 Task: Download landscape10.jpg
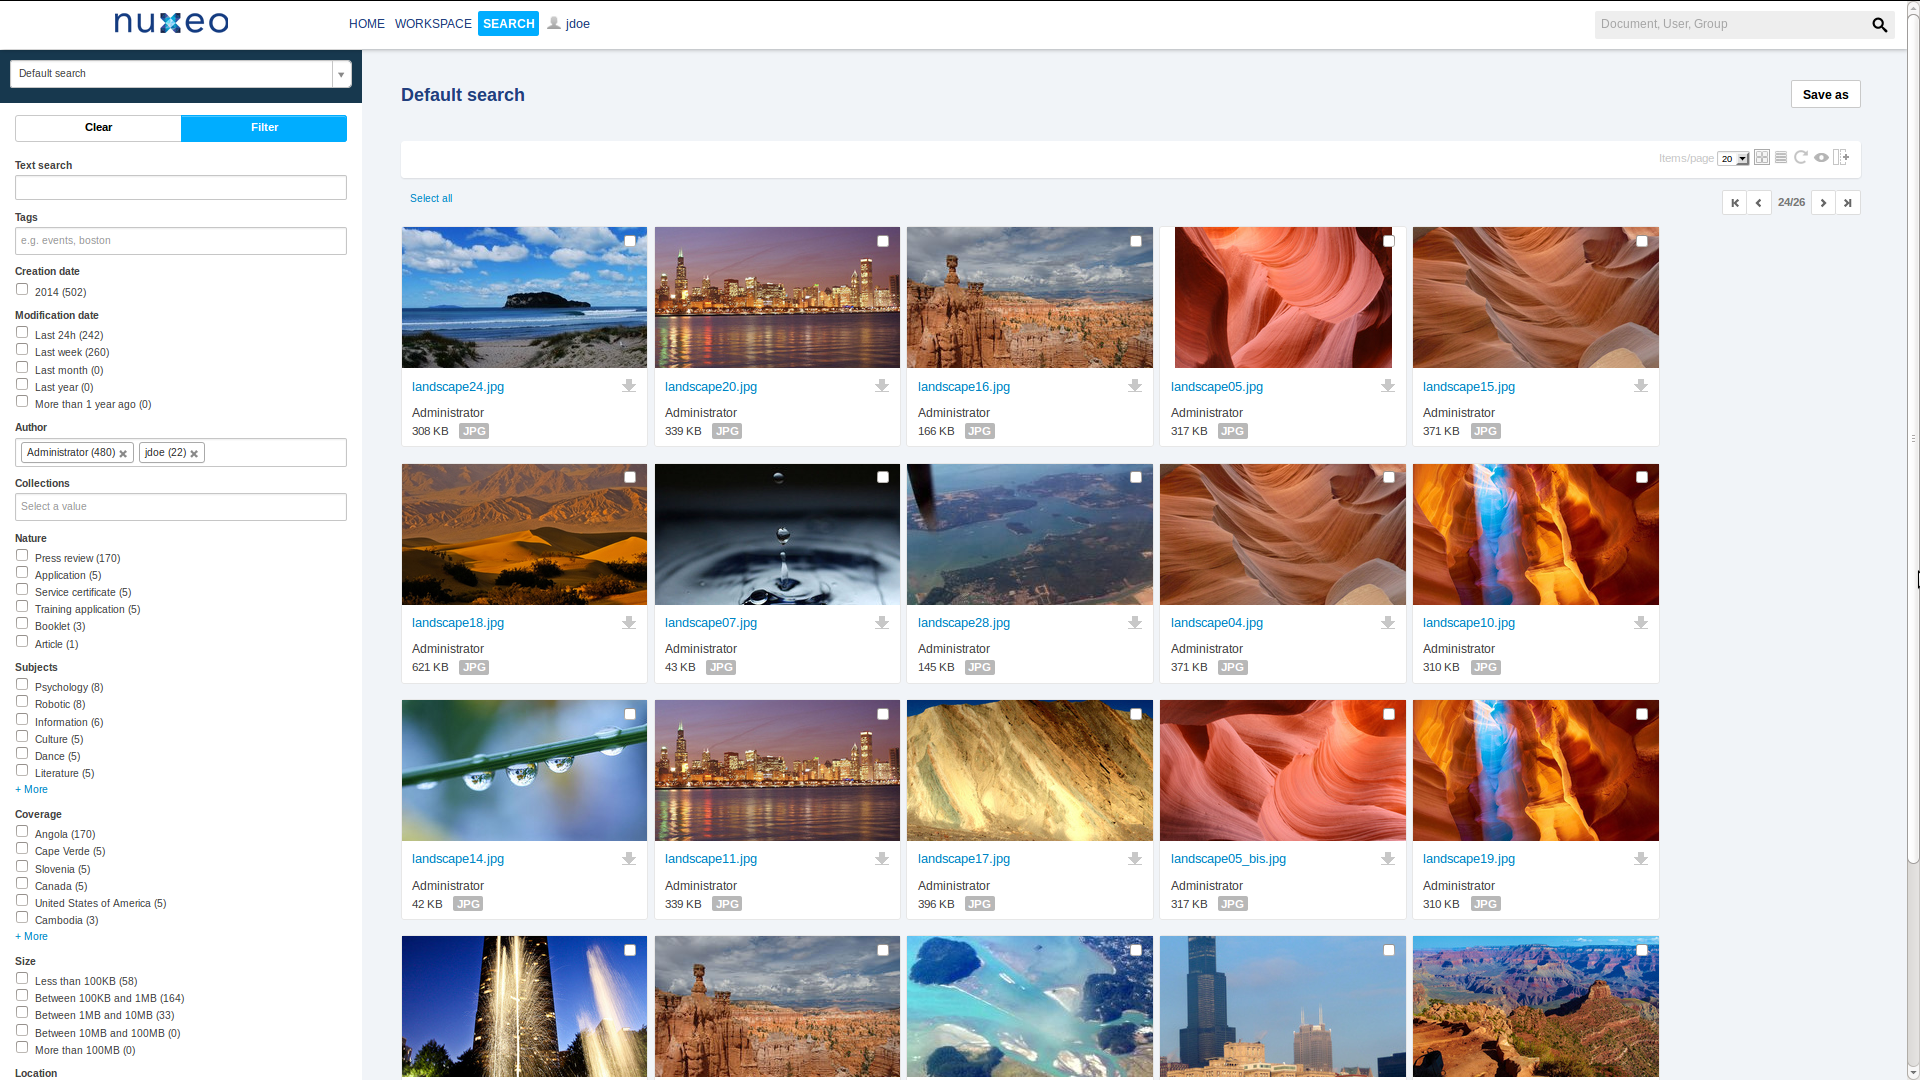click(1641, 623)
